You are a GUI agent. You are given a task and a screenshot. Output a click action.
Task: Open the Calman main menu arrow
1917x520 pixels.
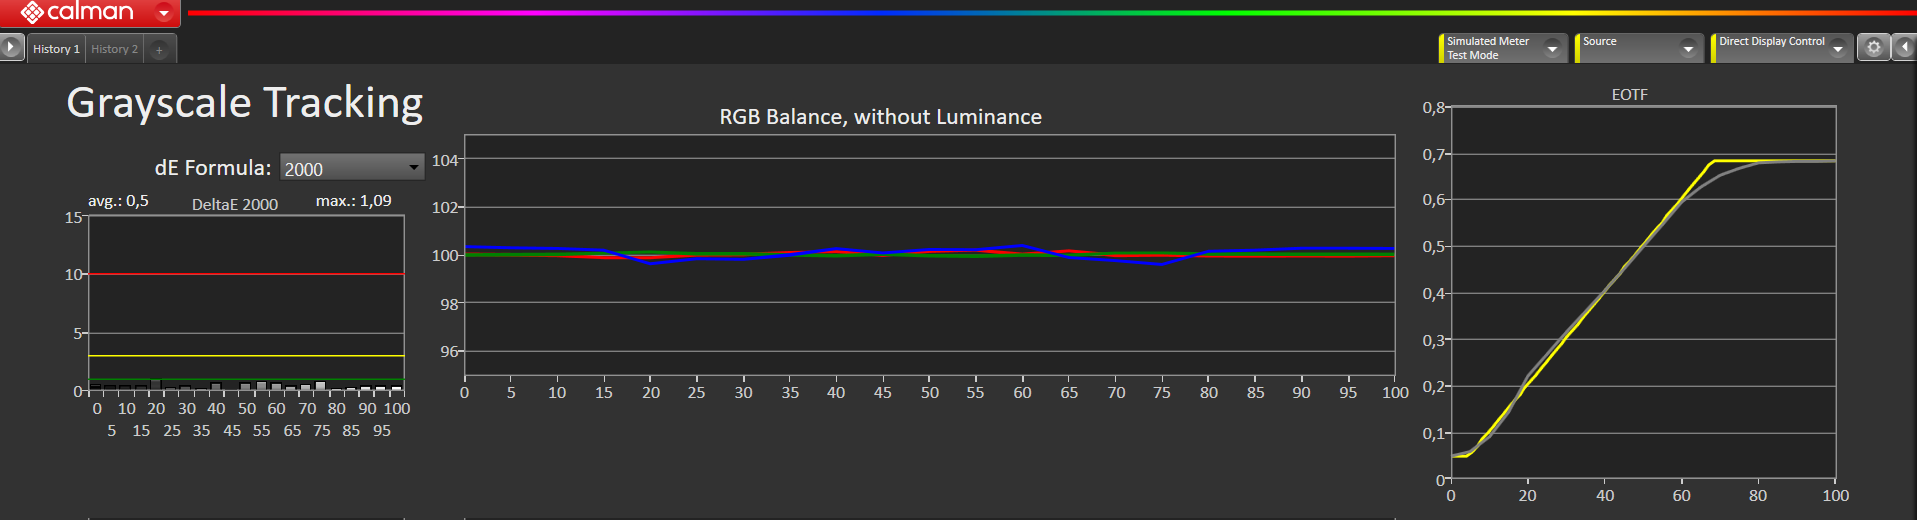pyautogui.click(x=164, y=13)
